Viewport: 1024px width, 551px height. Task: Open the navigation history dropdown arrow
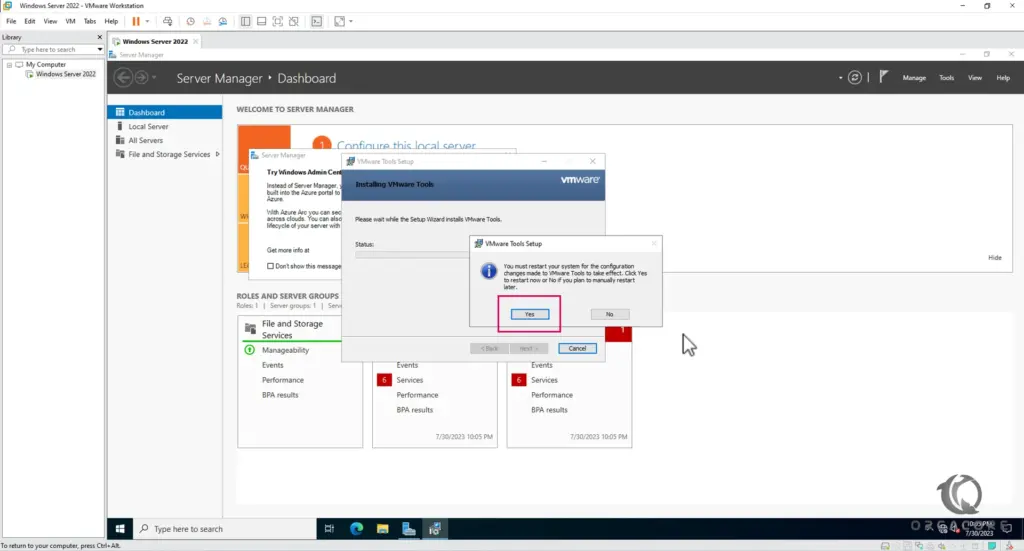(x=154, y=78)
